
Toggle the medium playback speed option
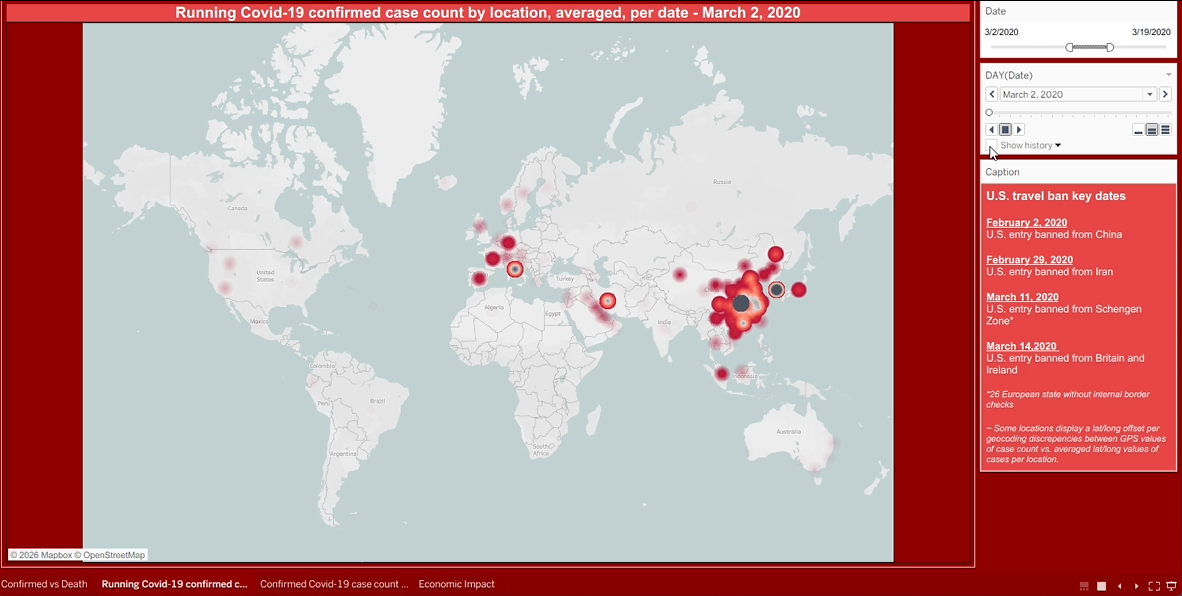click(x=1152, y=129)
